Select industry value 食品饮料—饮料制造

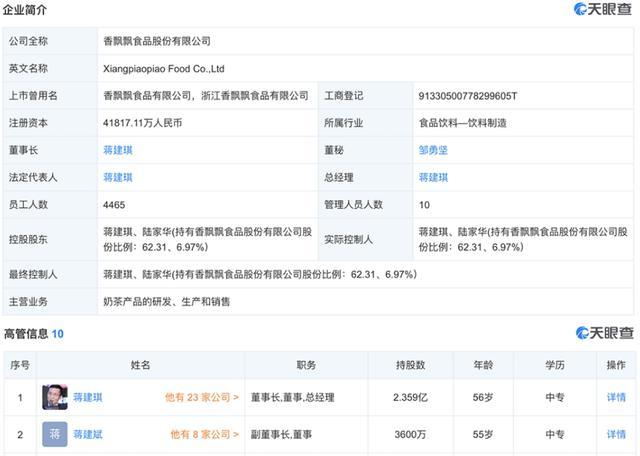pos(462,123)
